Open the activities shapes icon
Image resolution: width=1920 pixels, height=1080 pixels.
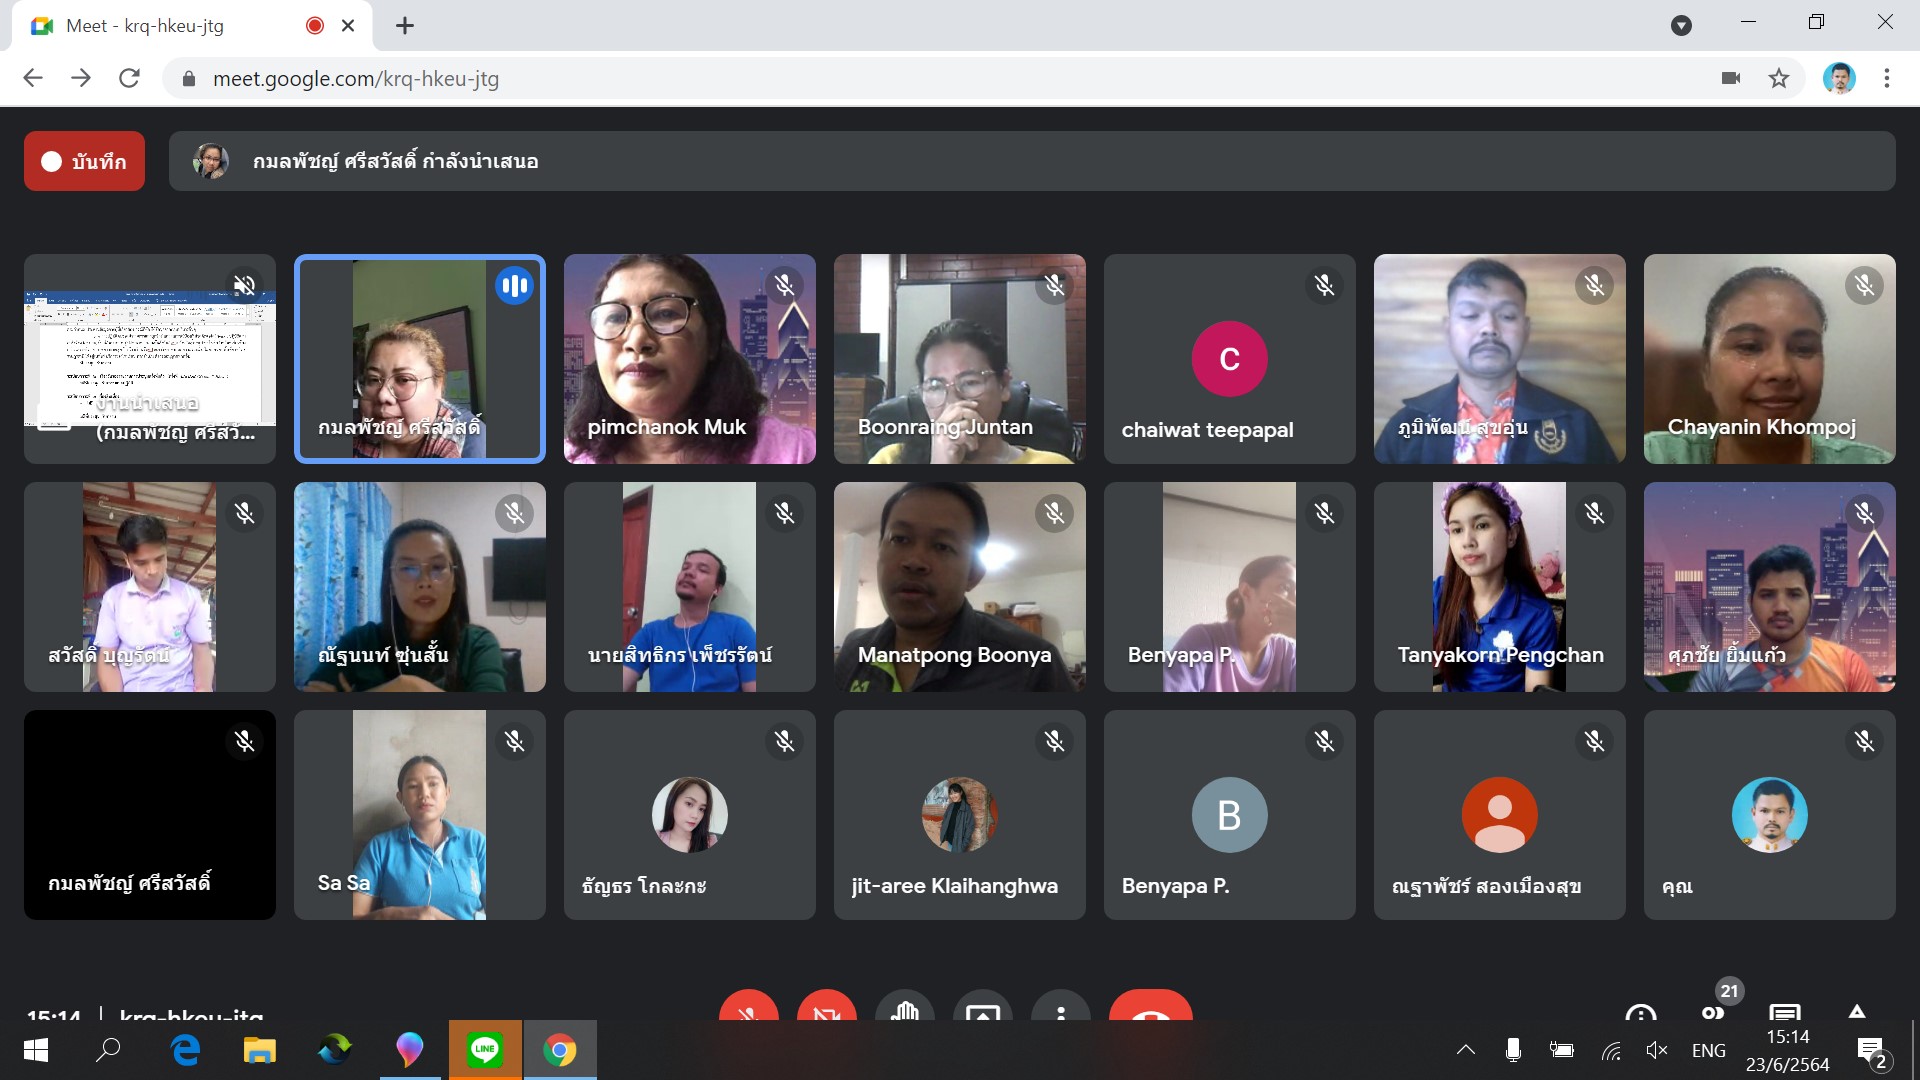[1856, 1012]
